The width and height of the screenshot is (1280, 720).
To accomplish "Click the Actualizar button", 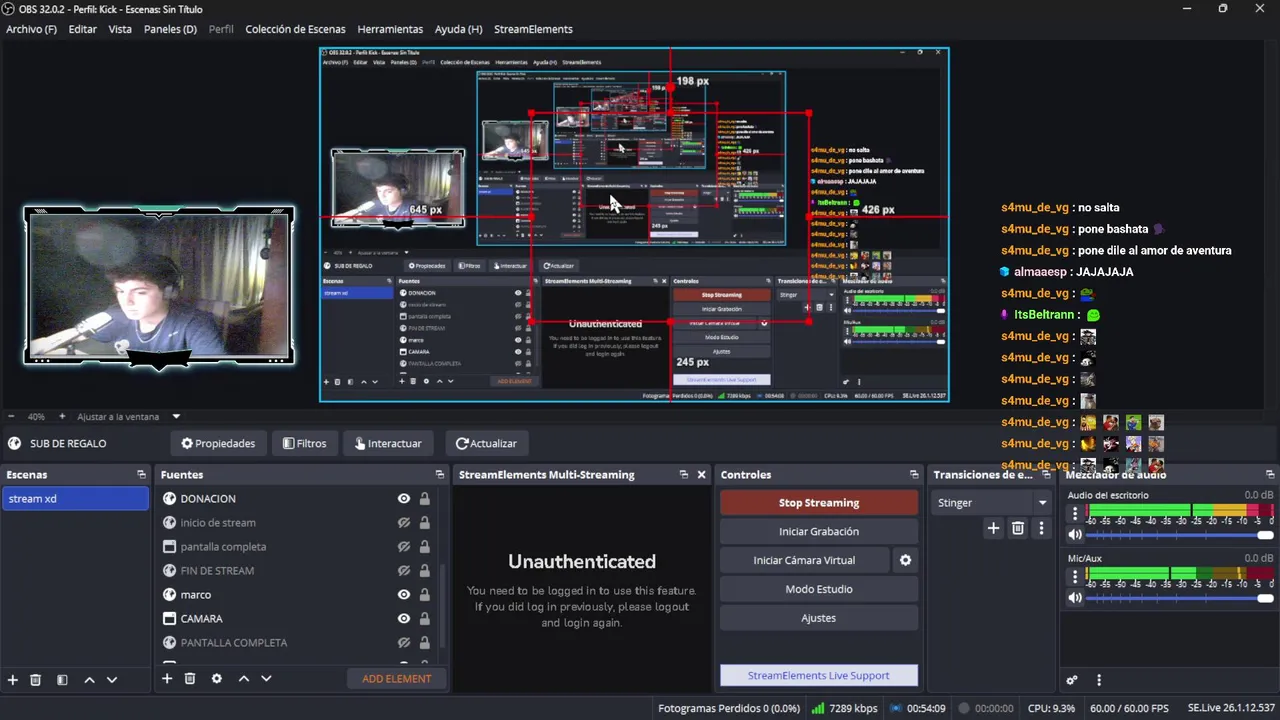I will click(486, 443).
